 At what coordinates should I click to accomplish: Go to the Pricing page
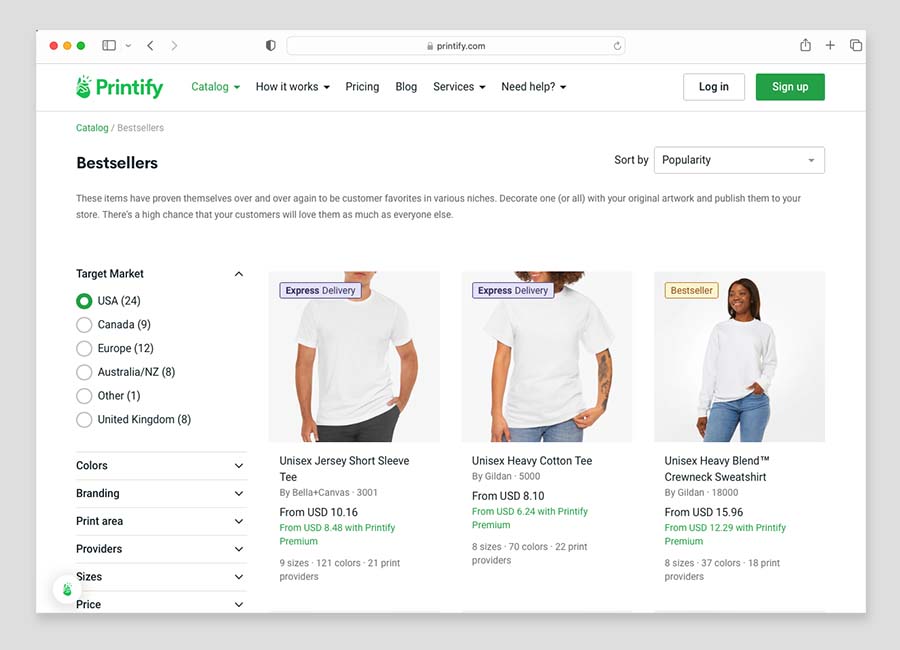pyautogui.click(x=362, y=87)
